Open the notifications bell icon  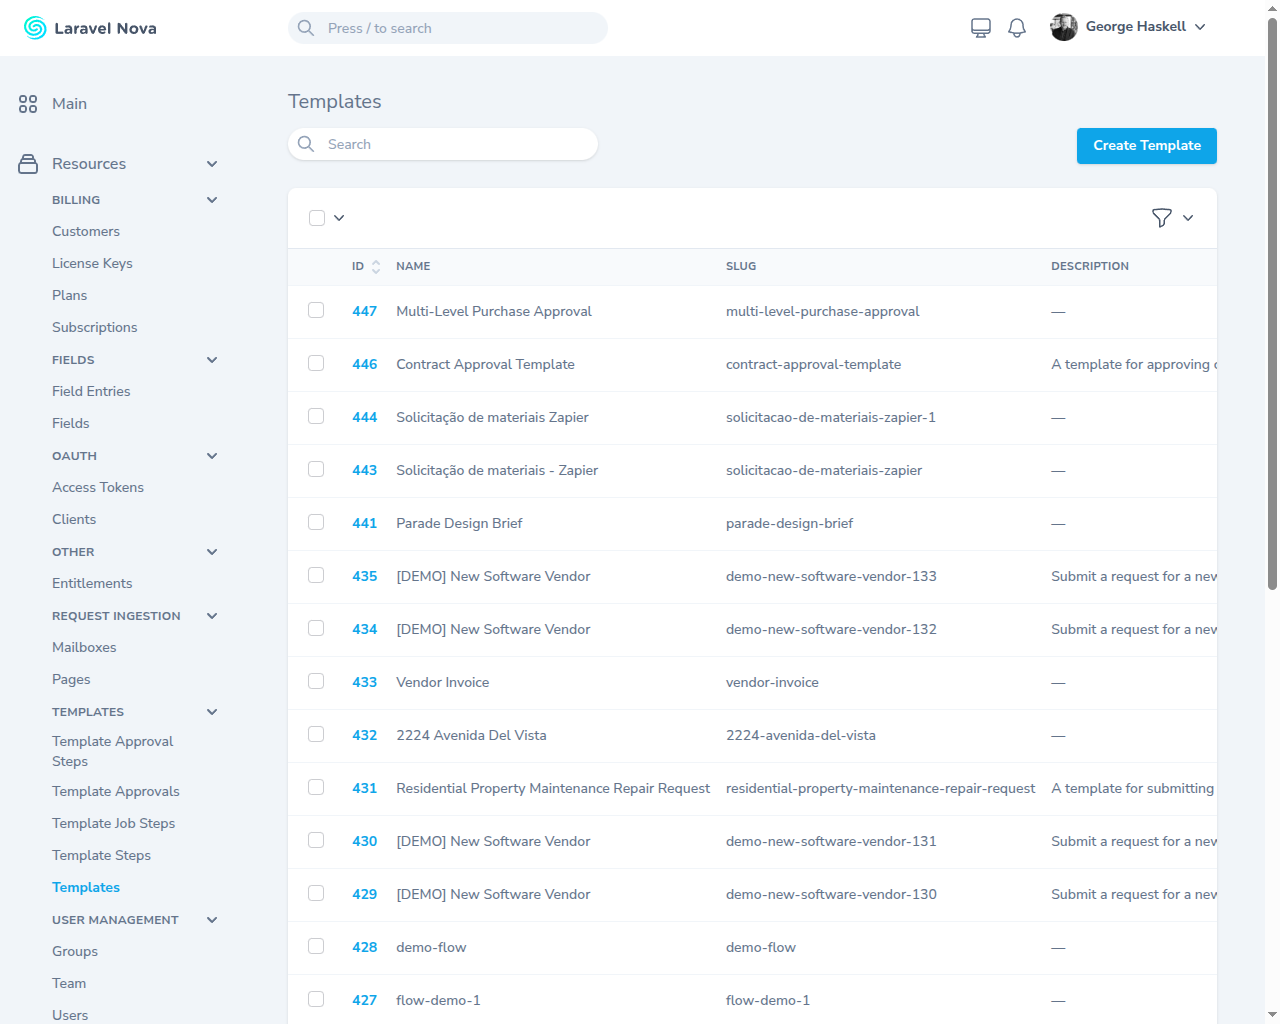click(1017, 28)
